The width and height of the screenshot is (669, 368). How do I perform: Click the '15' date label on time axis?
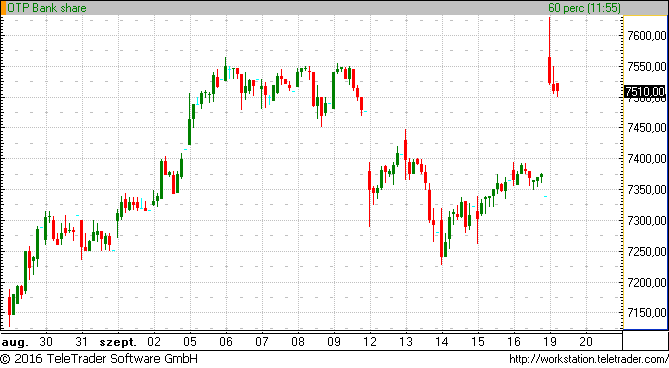pyautogui.click(x=478, y=342)
